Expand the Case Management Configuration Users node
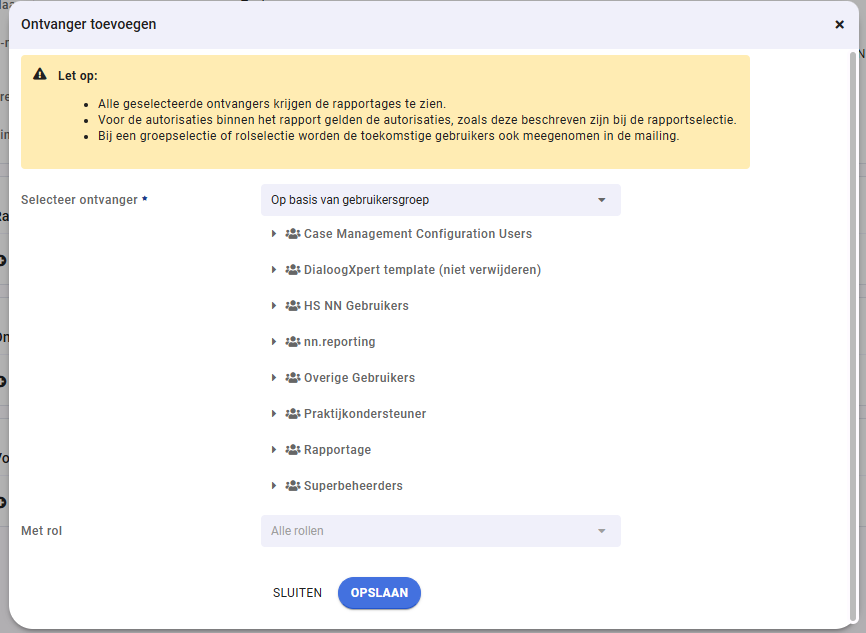Image resolution: width=866 pixels, height=633 pixels. tap(274, 234)
